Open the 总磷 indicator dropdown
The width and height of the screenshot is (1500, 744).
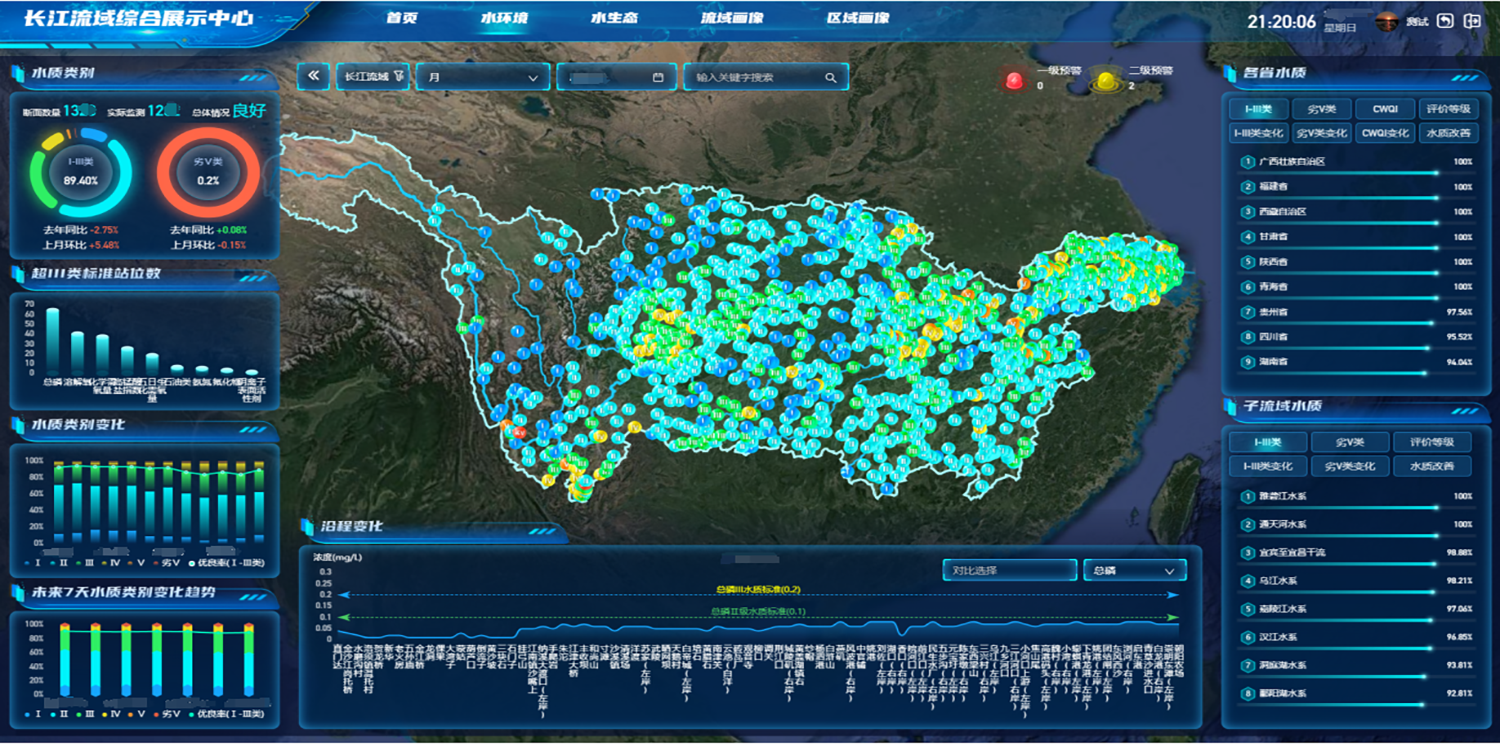(x=1134, y=571)
